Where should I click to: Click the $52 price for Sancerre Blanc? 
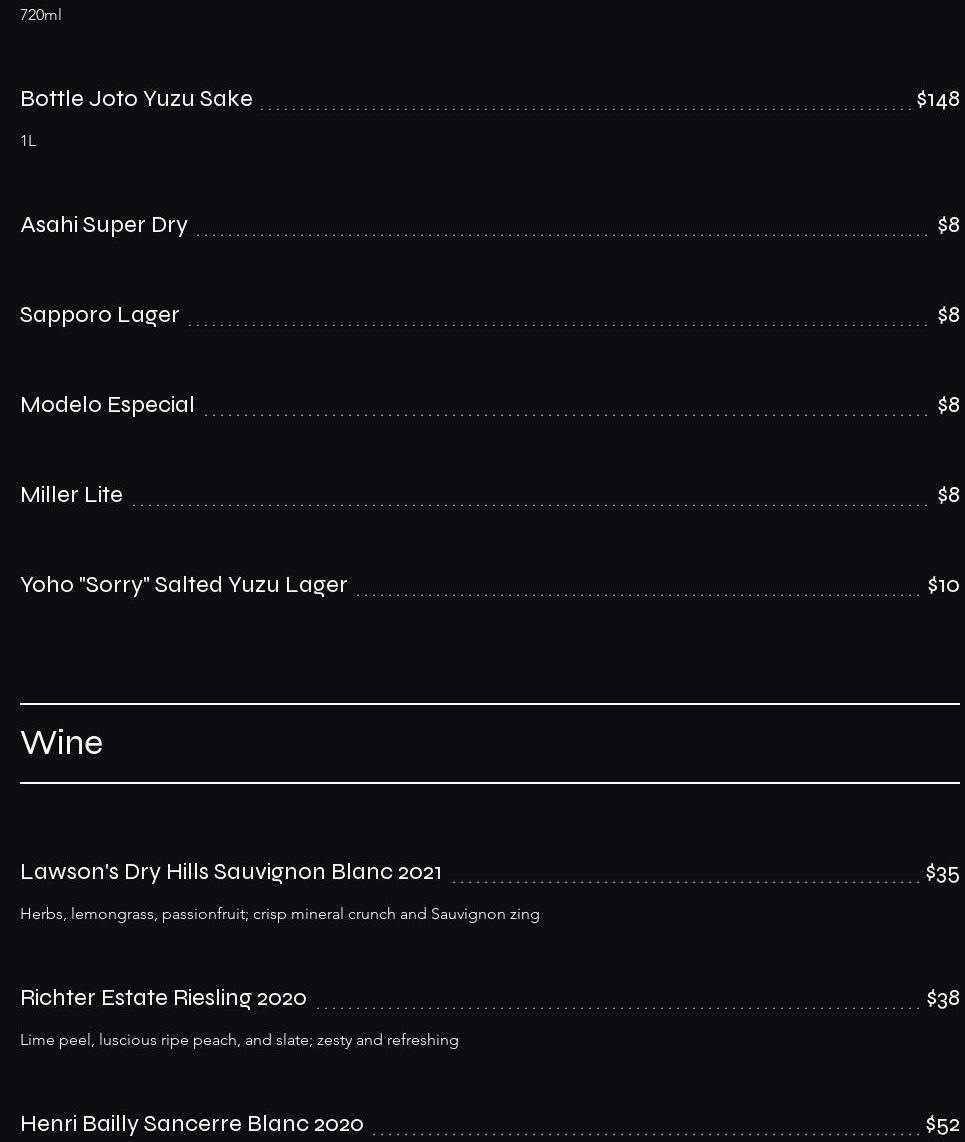pyautogui.click(x=942, y=1125)
